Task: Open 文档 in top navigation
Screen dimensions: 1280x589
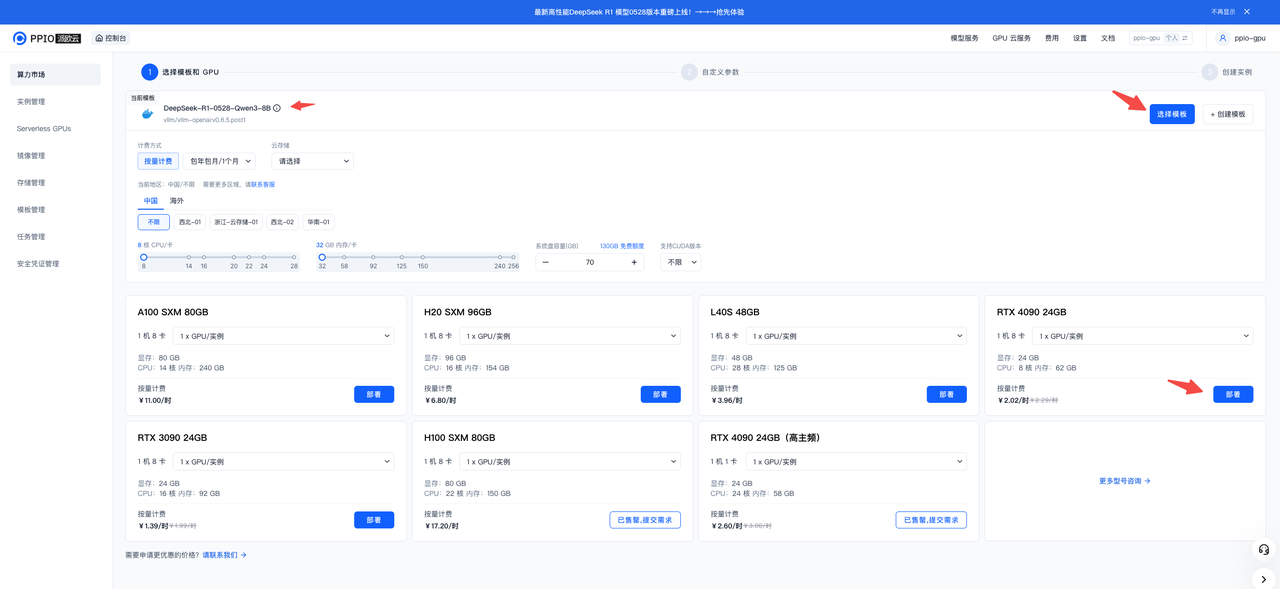Action: click(x=1108, y=38)
